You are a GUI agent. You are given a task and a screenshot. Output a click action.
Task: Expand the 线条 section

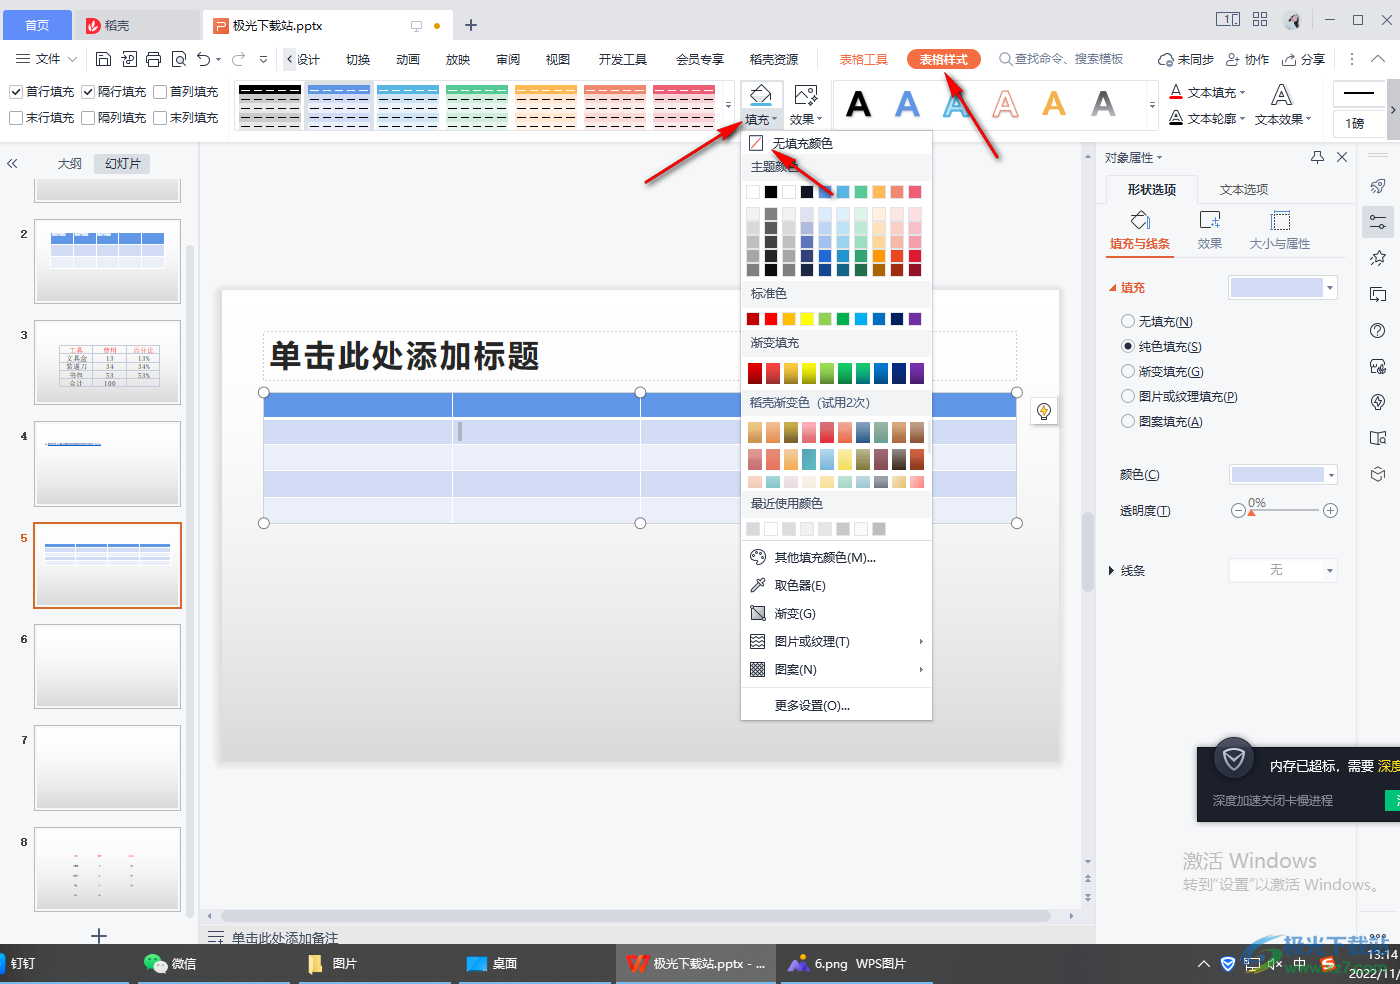click(x=1112, y=571)
